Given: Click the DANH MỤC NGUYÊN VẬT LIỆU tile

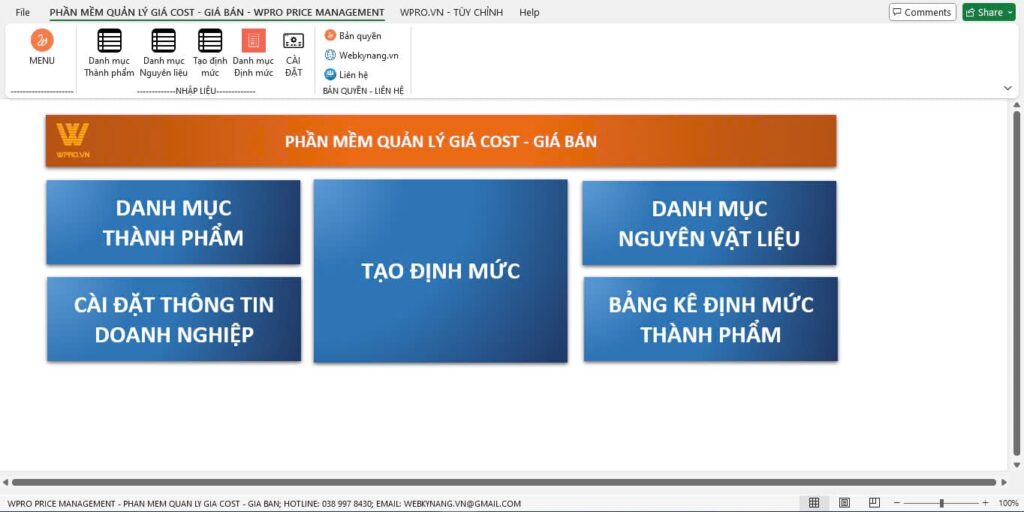Looking at the screenshot, I should [709, 223].
